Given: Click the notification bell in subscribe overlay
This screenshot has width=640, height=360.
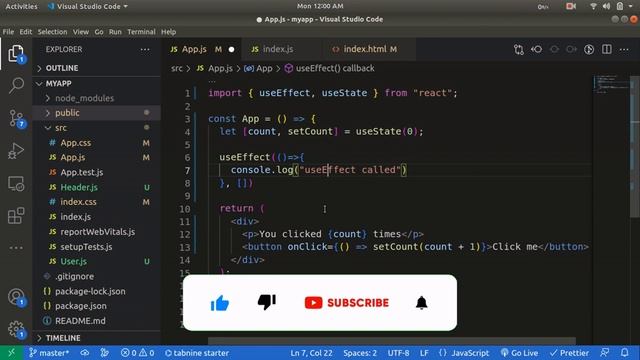Looking at the screenshot, I should 421,303.
